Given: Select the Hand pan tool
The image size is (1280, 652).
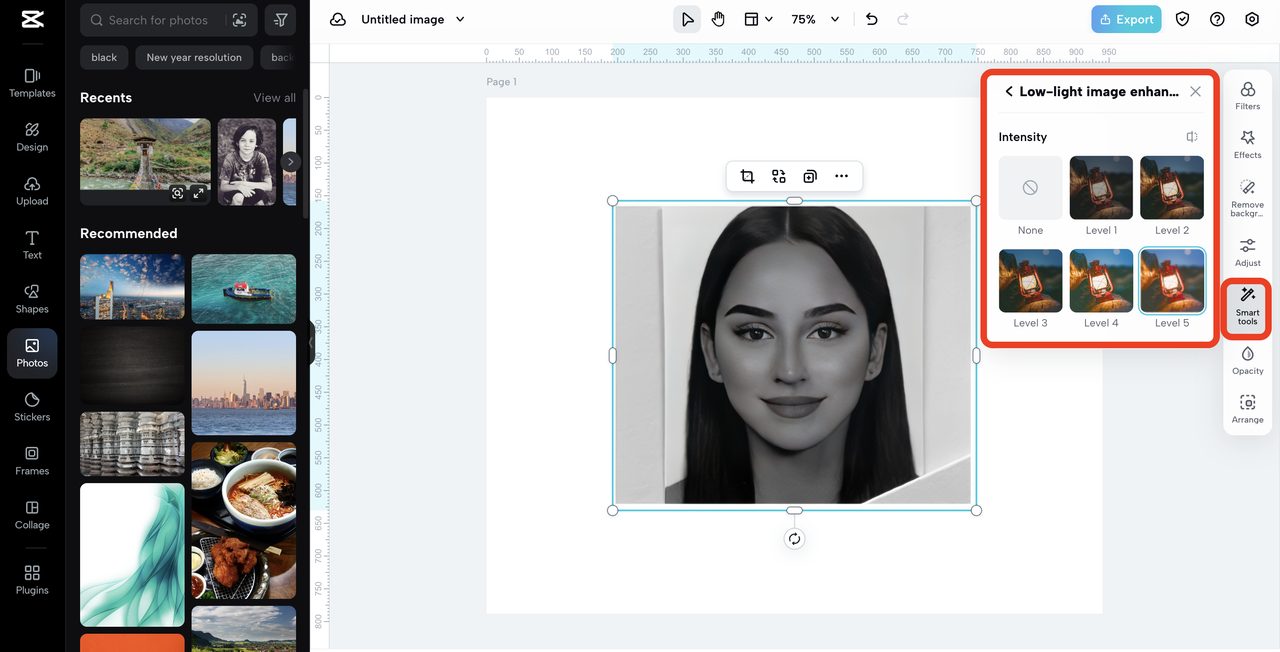Looking at the screenshot, I should [718, 19].
